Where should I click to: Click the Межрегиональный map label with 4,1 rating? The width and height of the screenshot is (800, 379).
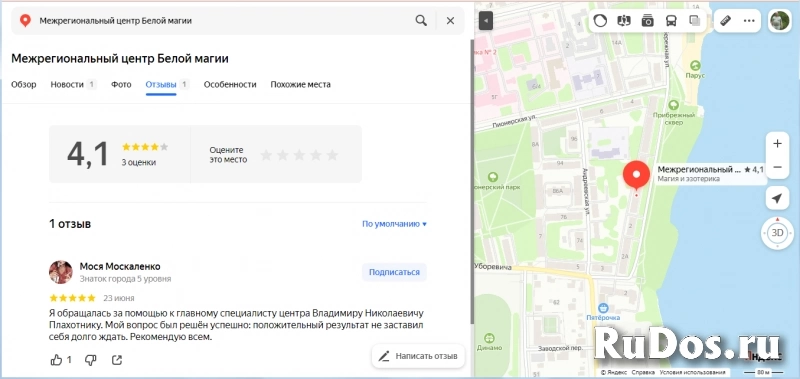click(710, 173)
